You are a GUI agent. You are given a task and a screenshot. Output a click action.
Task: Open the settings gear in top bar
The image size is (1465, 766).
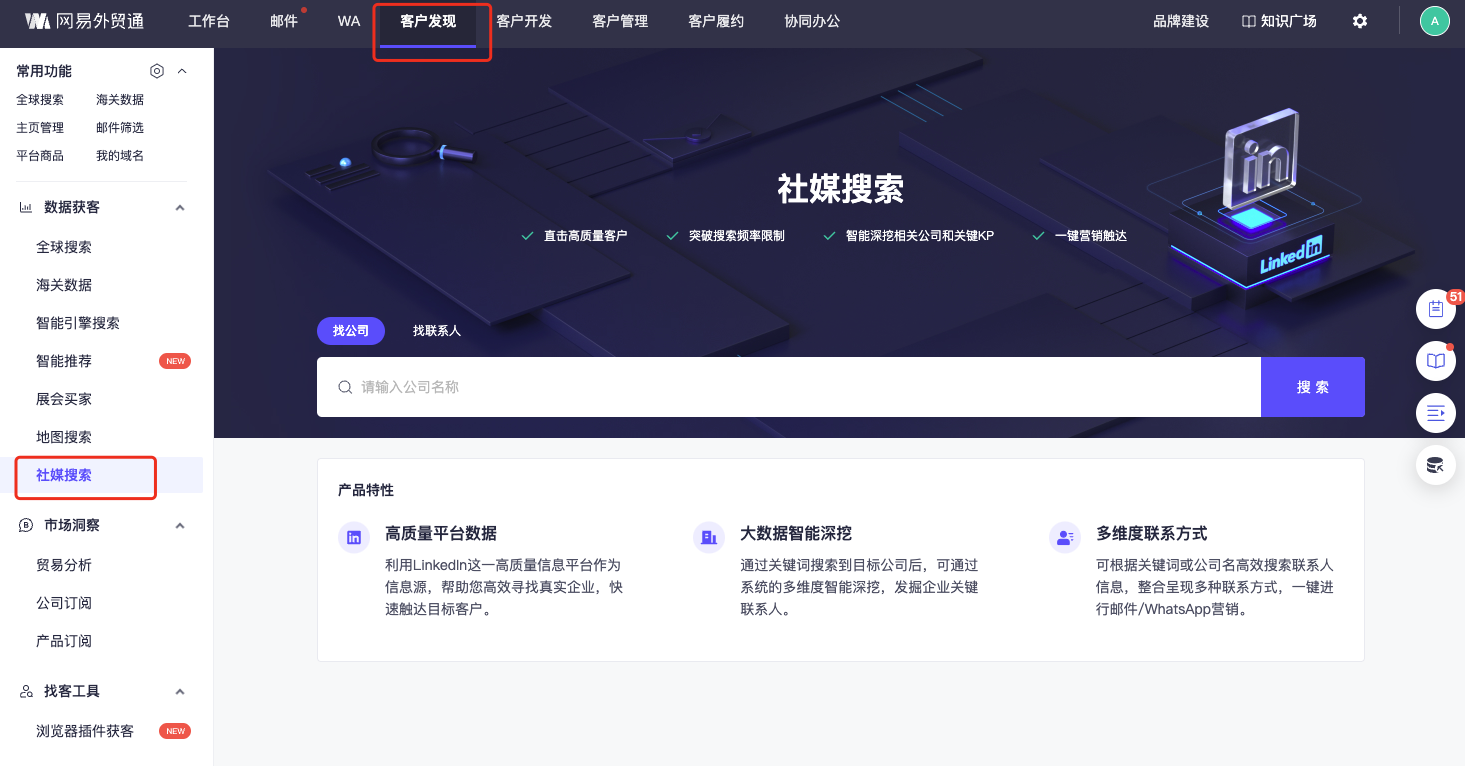1360,21
